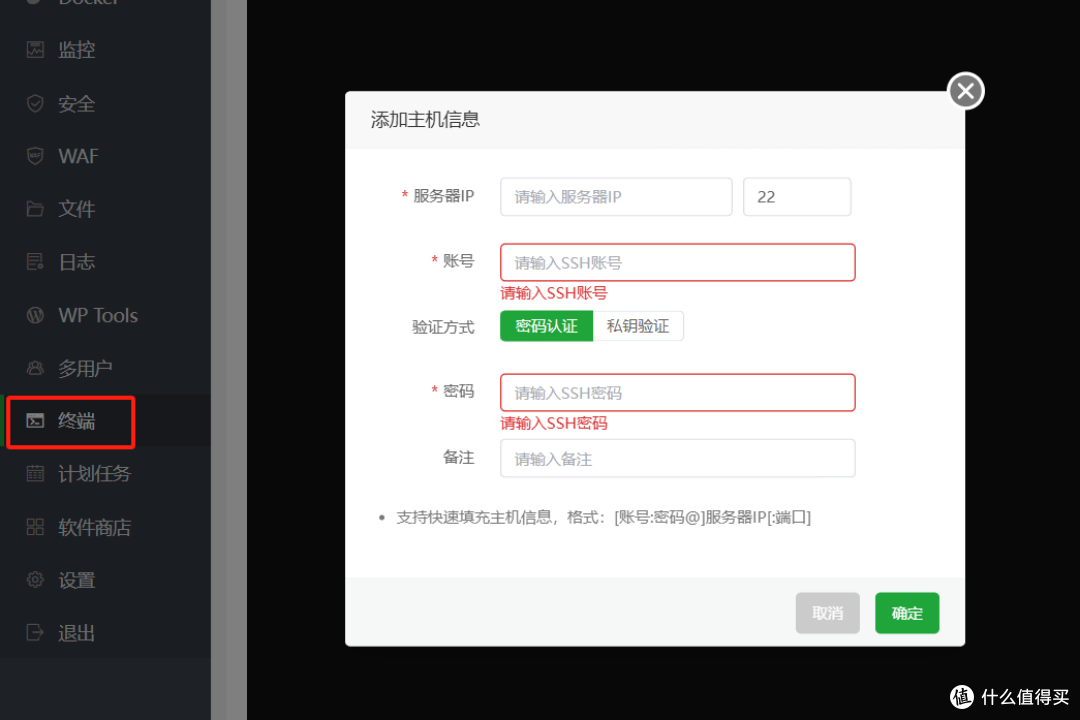The height and width of the screenshot is (720, 1080).
Task: Switch to 私钥验证 authentication method
Action: pos(638,326)
